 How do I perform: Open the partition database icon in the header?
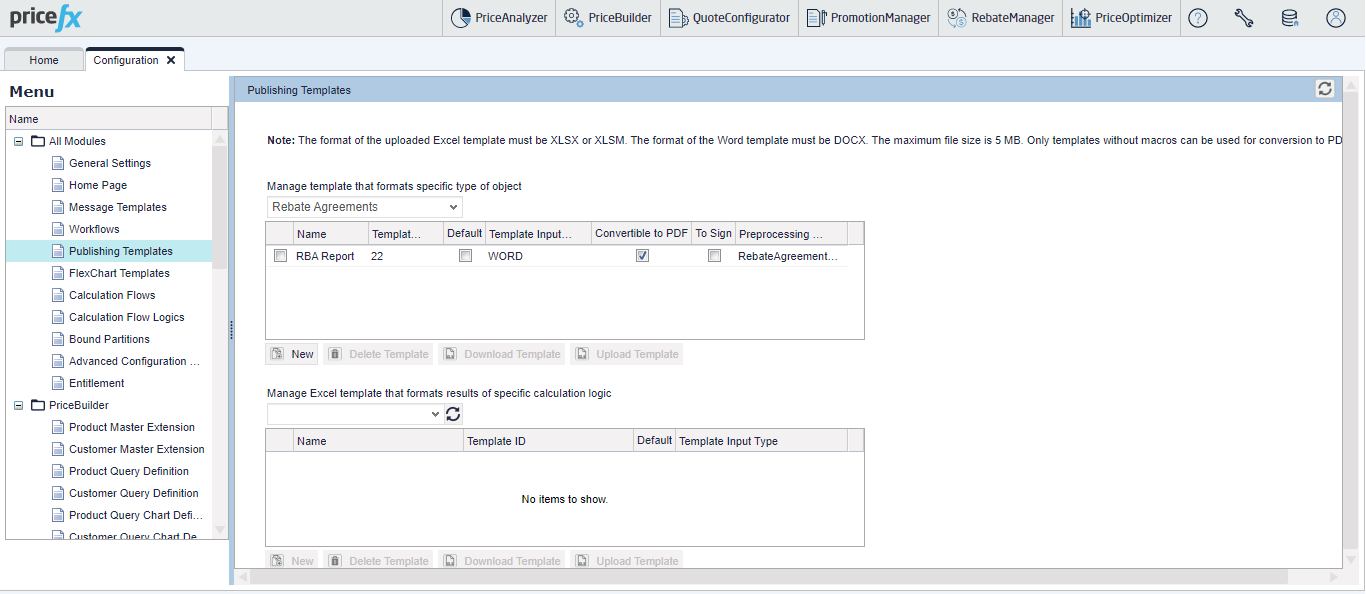tap(1290, 17)
